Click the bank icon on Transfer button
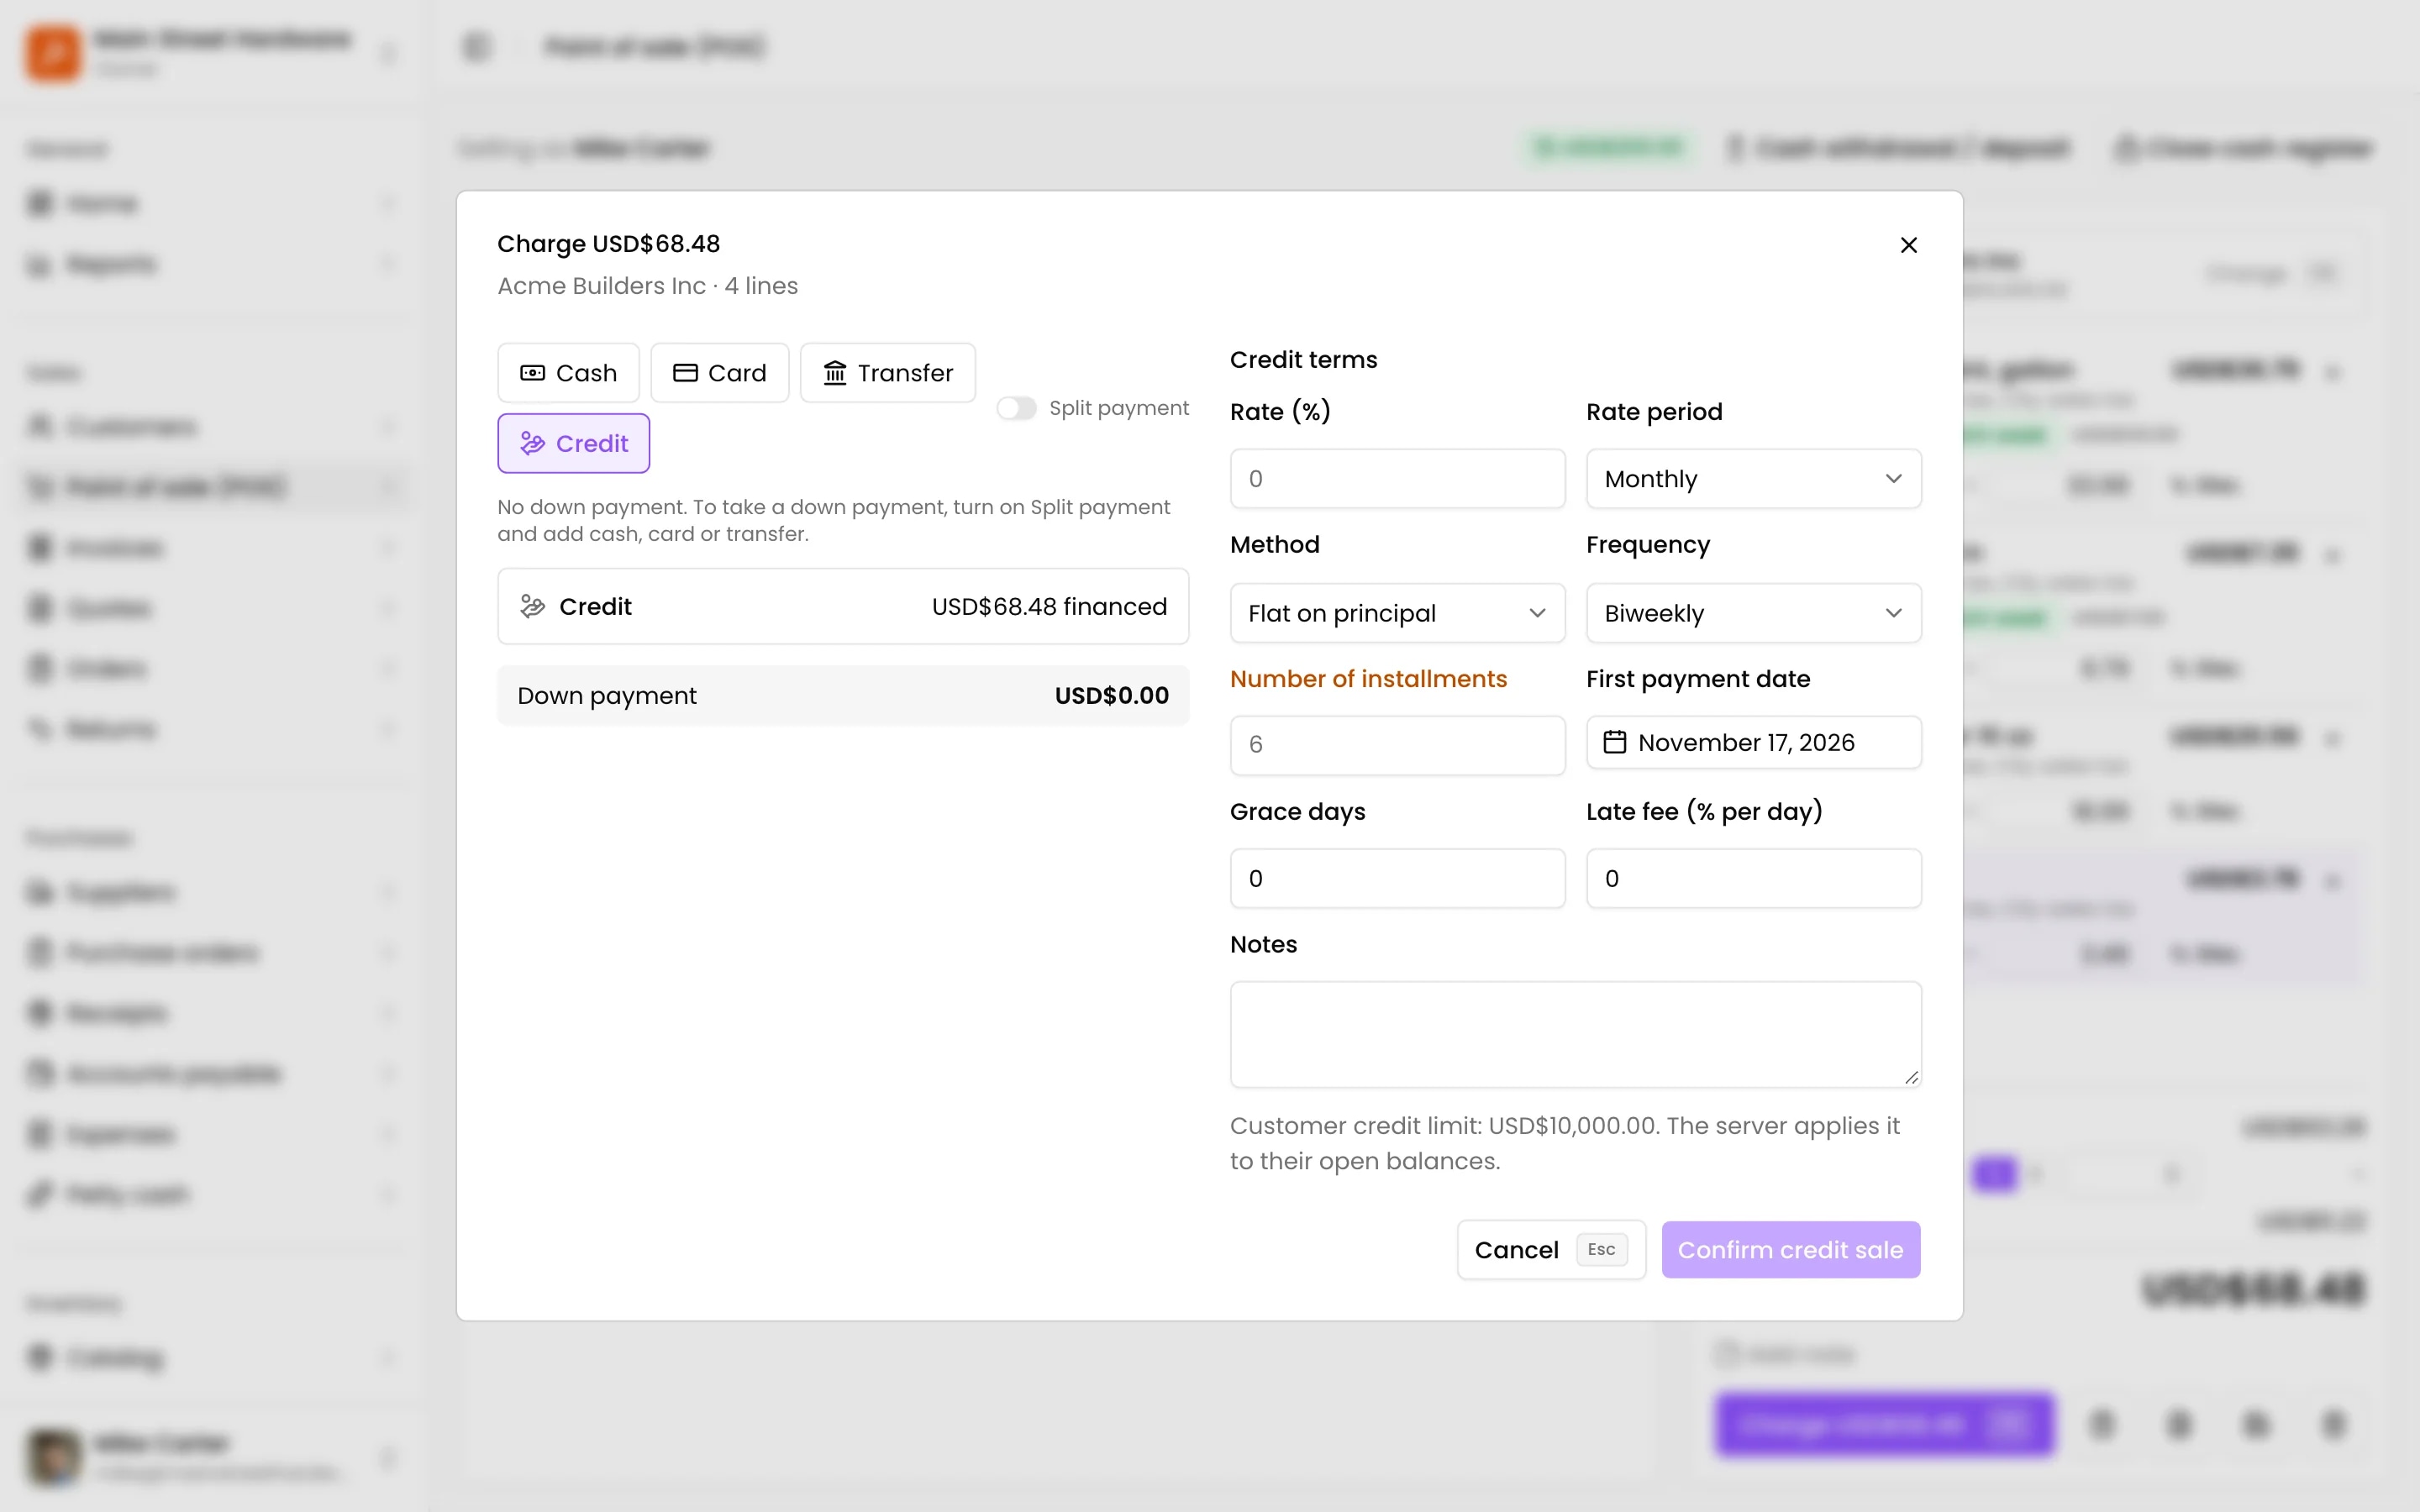 [x=834, y=373]
